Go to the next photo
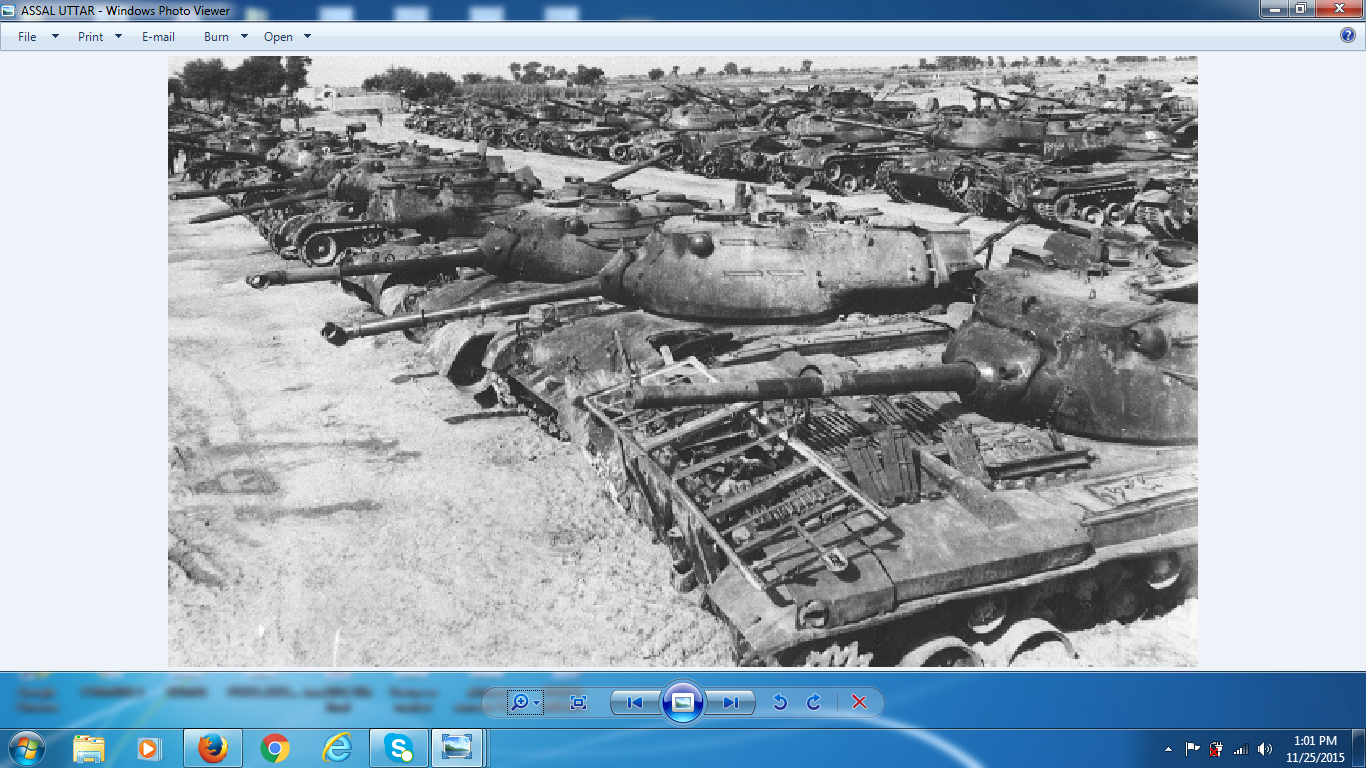 731,703
